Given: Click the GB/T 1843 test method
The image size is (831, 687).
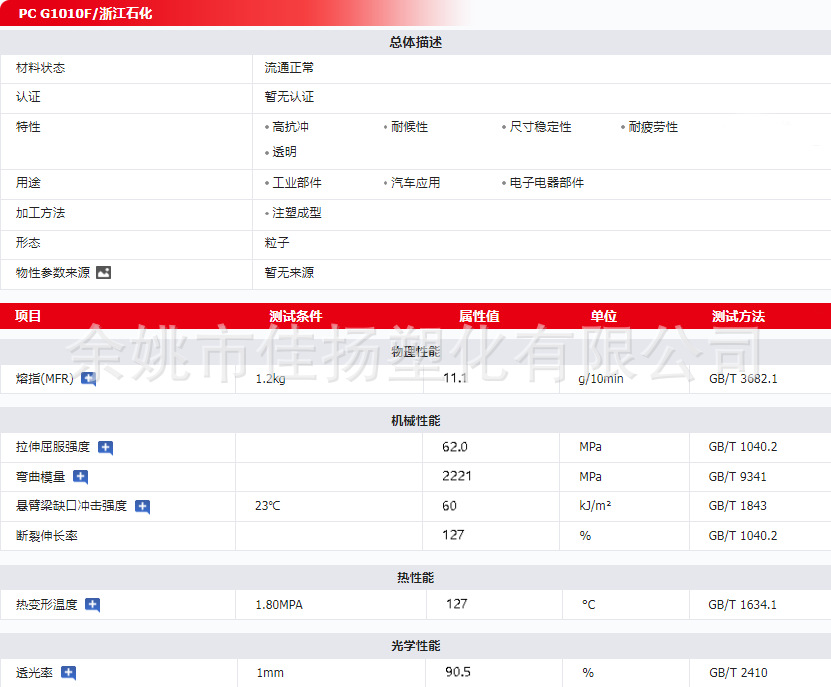Looking at the screenshot, I should [x=738, y=506].
